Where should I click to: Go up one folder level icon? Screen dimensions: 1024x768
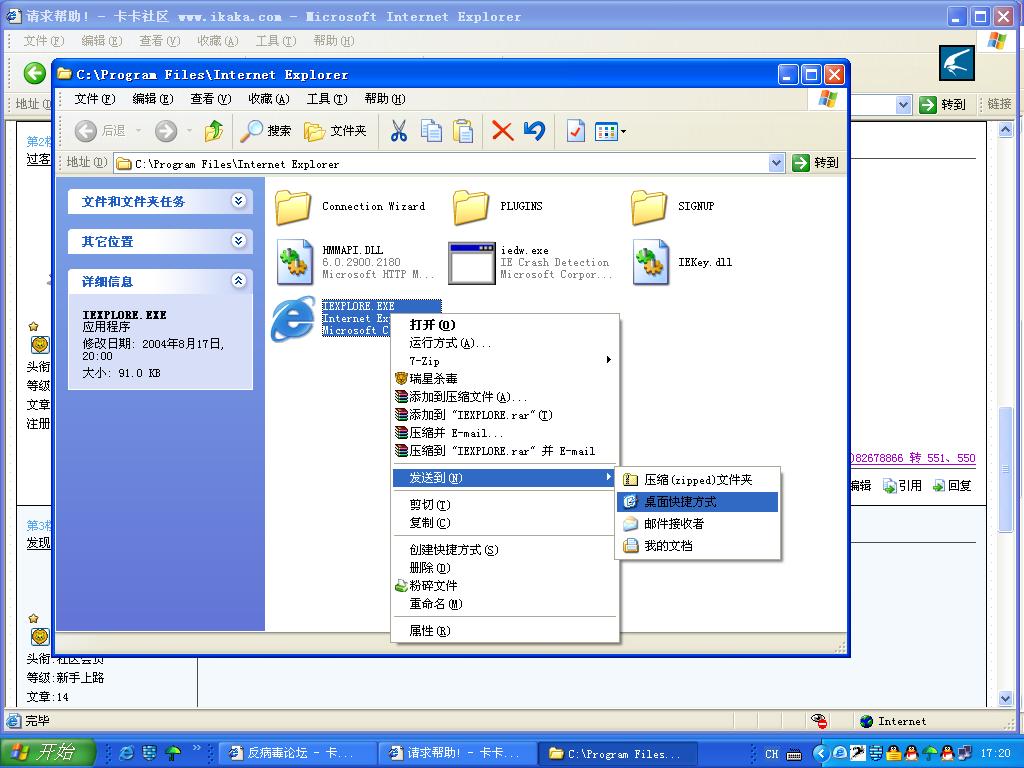click(x=214, y=131)
